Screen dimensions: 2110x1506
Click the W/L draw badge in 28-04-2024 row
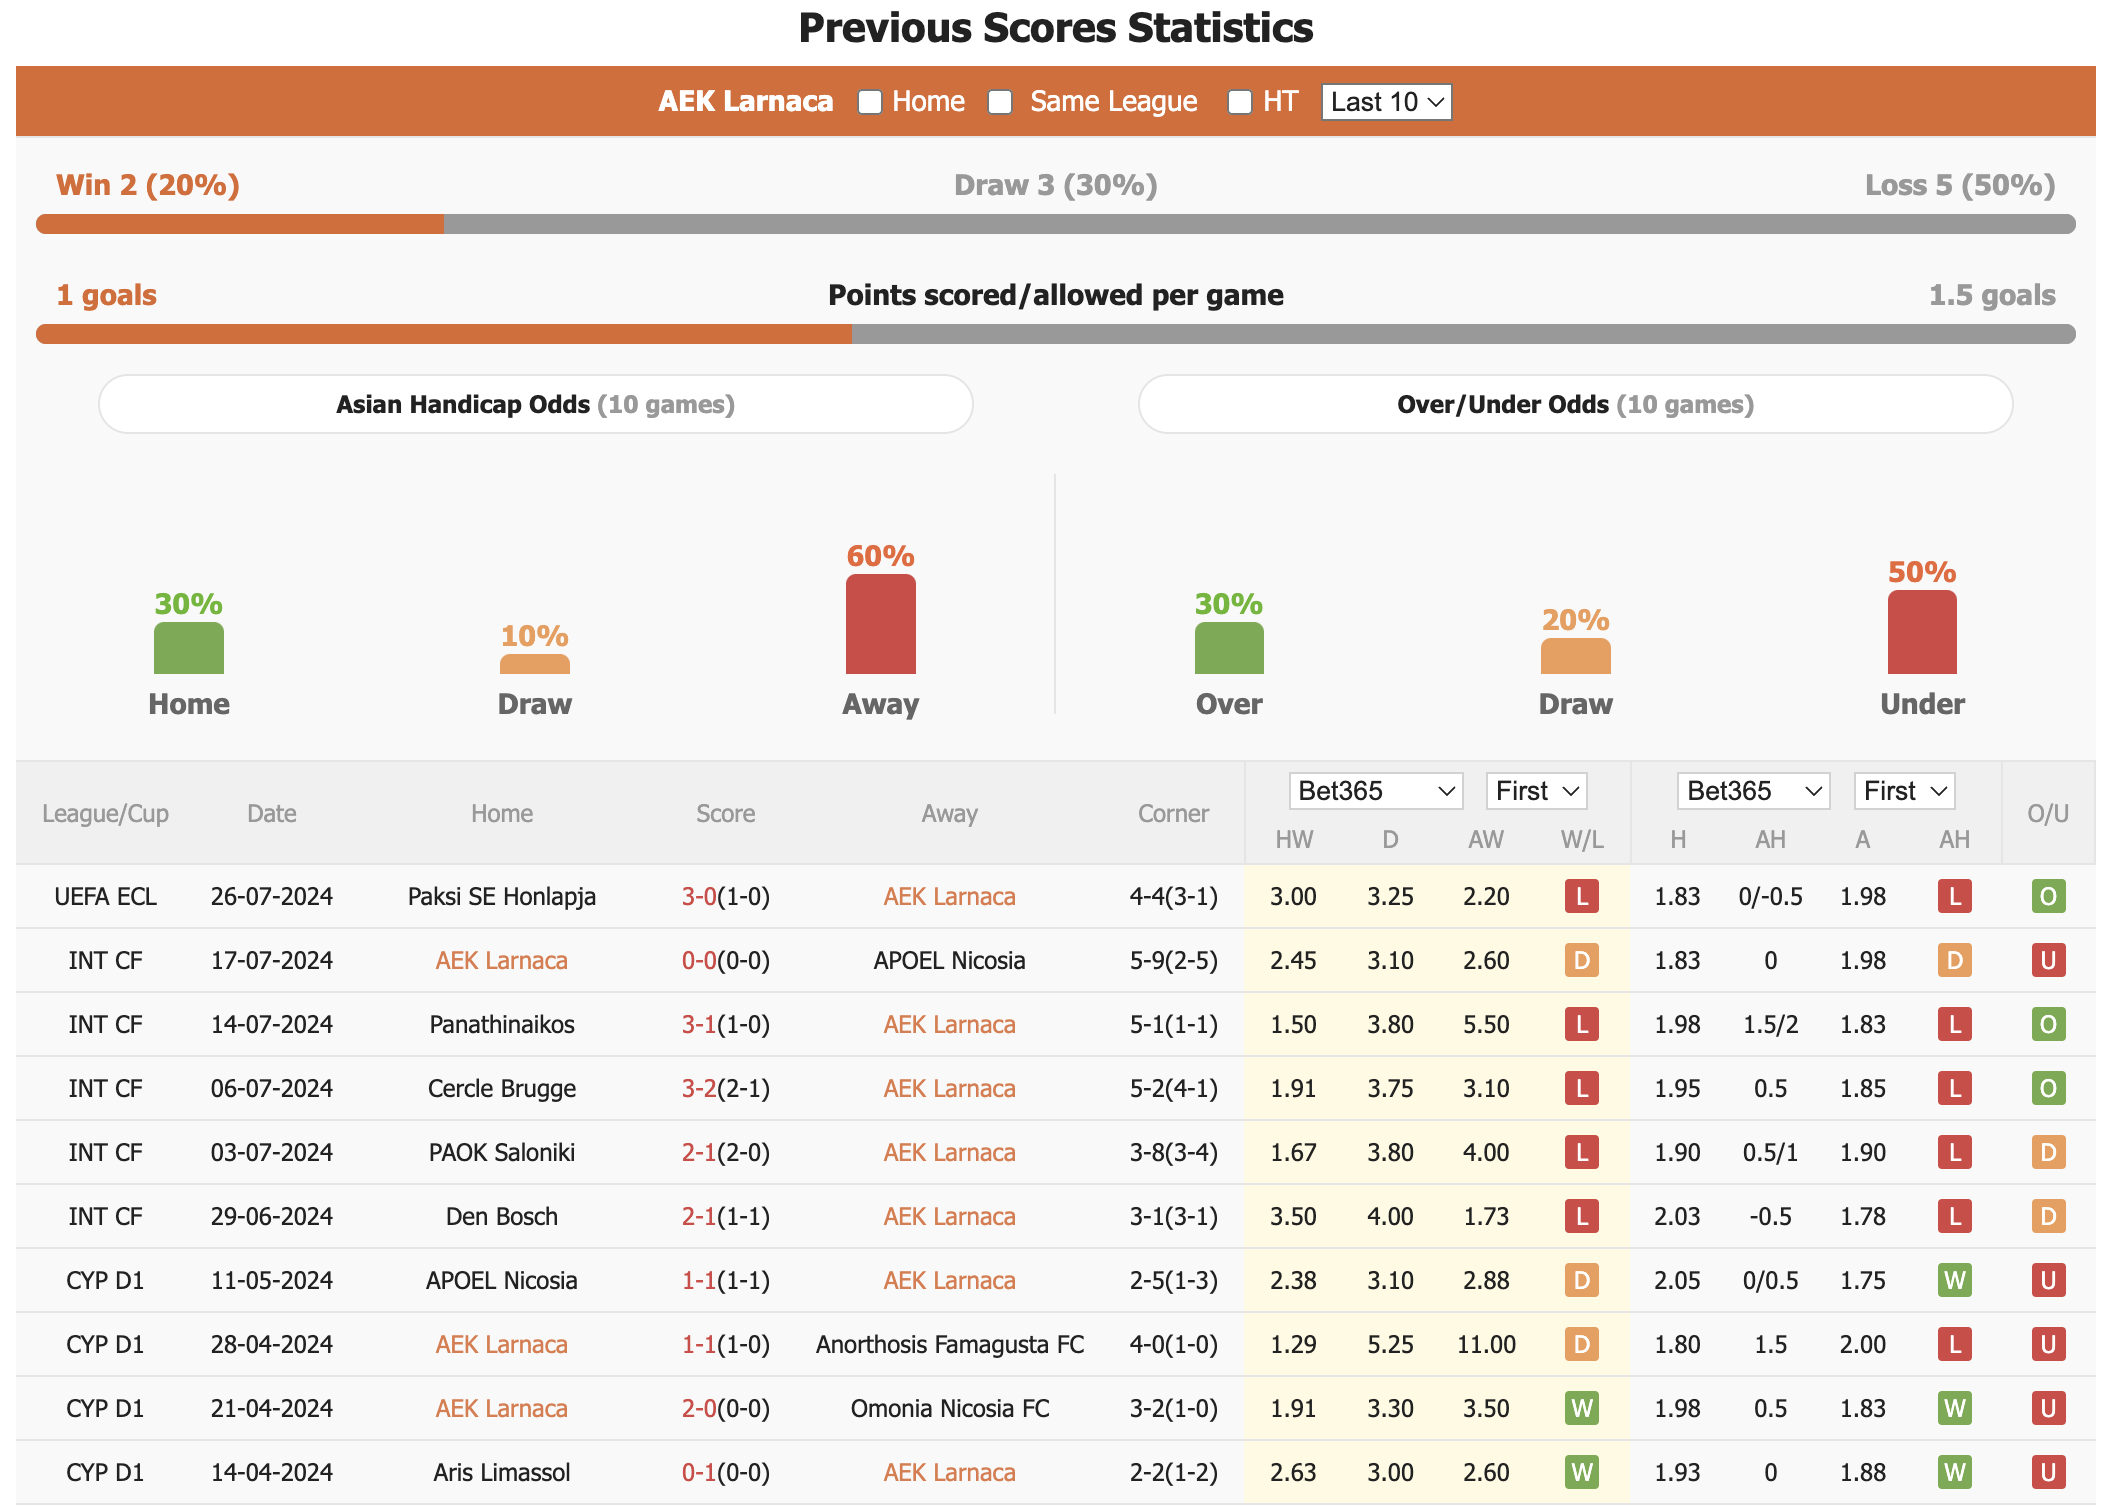[1582, 1344]
